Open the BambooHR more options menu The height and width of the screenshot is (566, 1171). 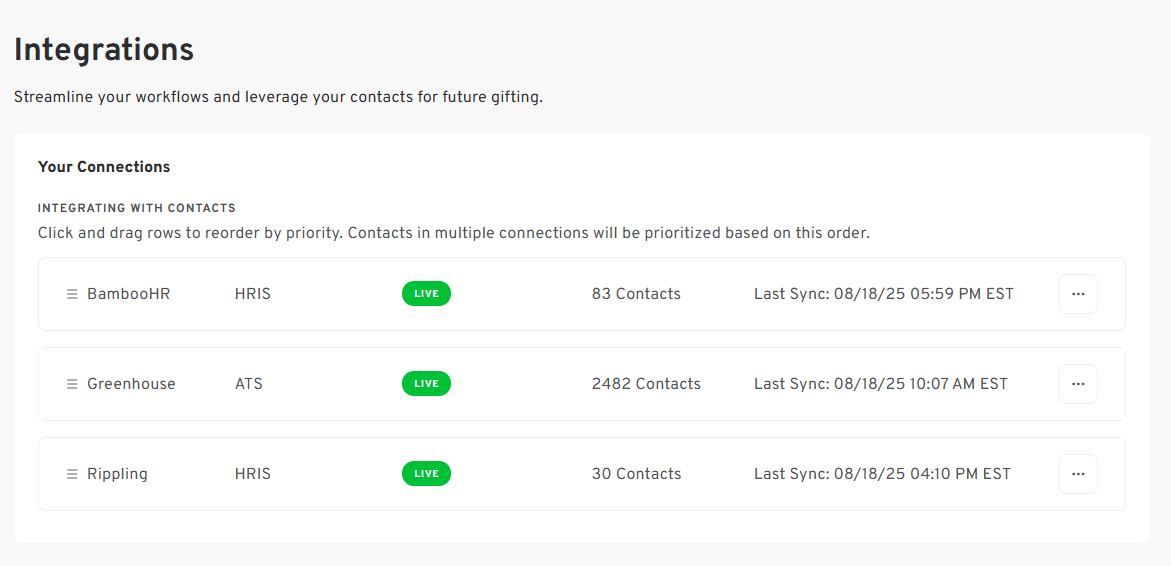click(x=1077, y=294)
